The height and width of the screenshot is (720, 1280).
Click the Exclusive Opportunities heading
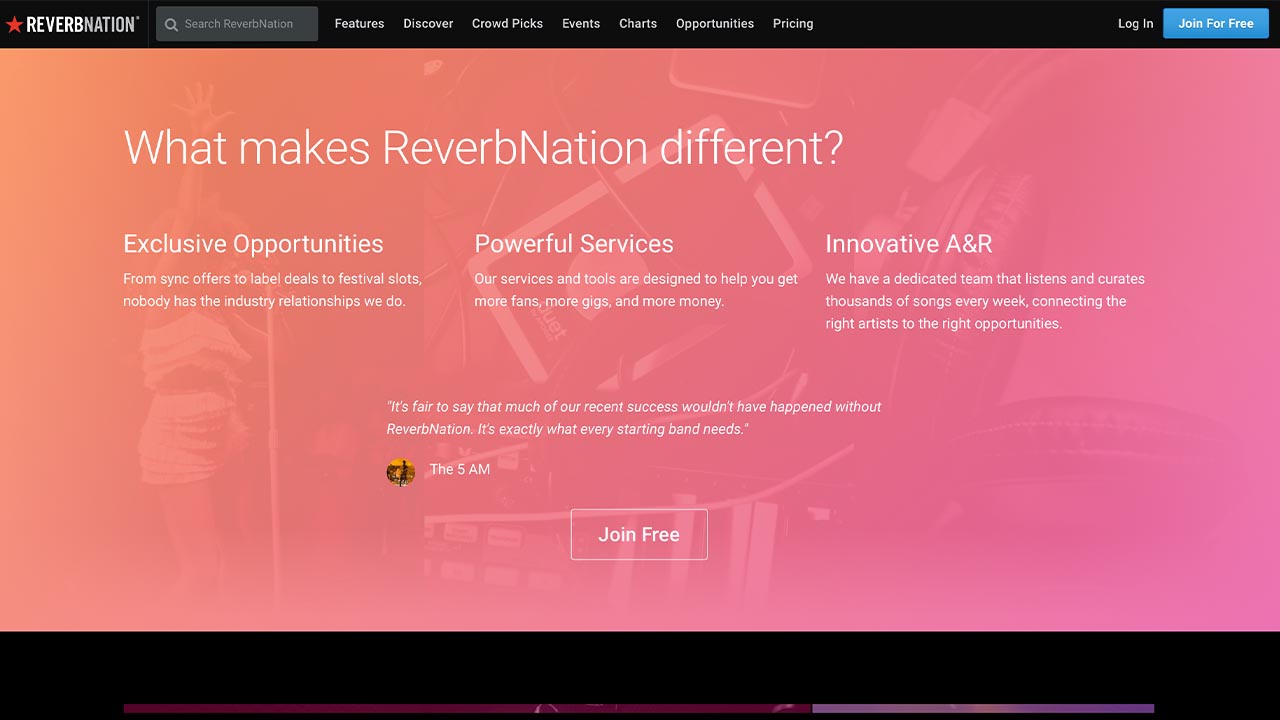[253, 244]
